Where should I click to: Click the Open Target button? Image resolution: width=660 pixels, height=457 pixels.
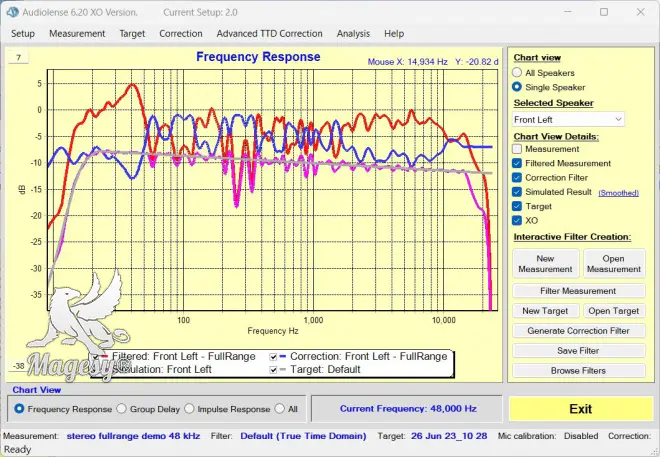coord(614,311)
